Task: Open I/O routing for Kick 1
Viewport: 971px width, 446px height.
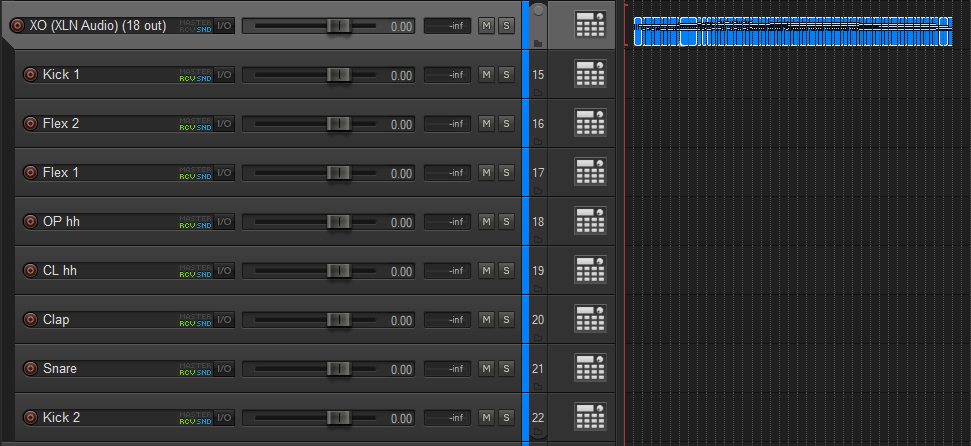Action: (224, 75)
